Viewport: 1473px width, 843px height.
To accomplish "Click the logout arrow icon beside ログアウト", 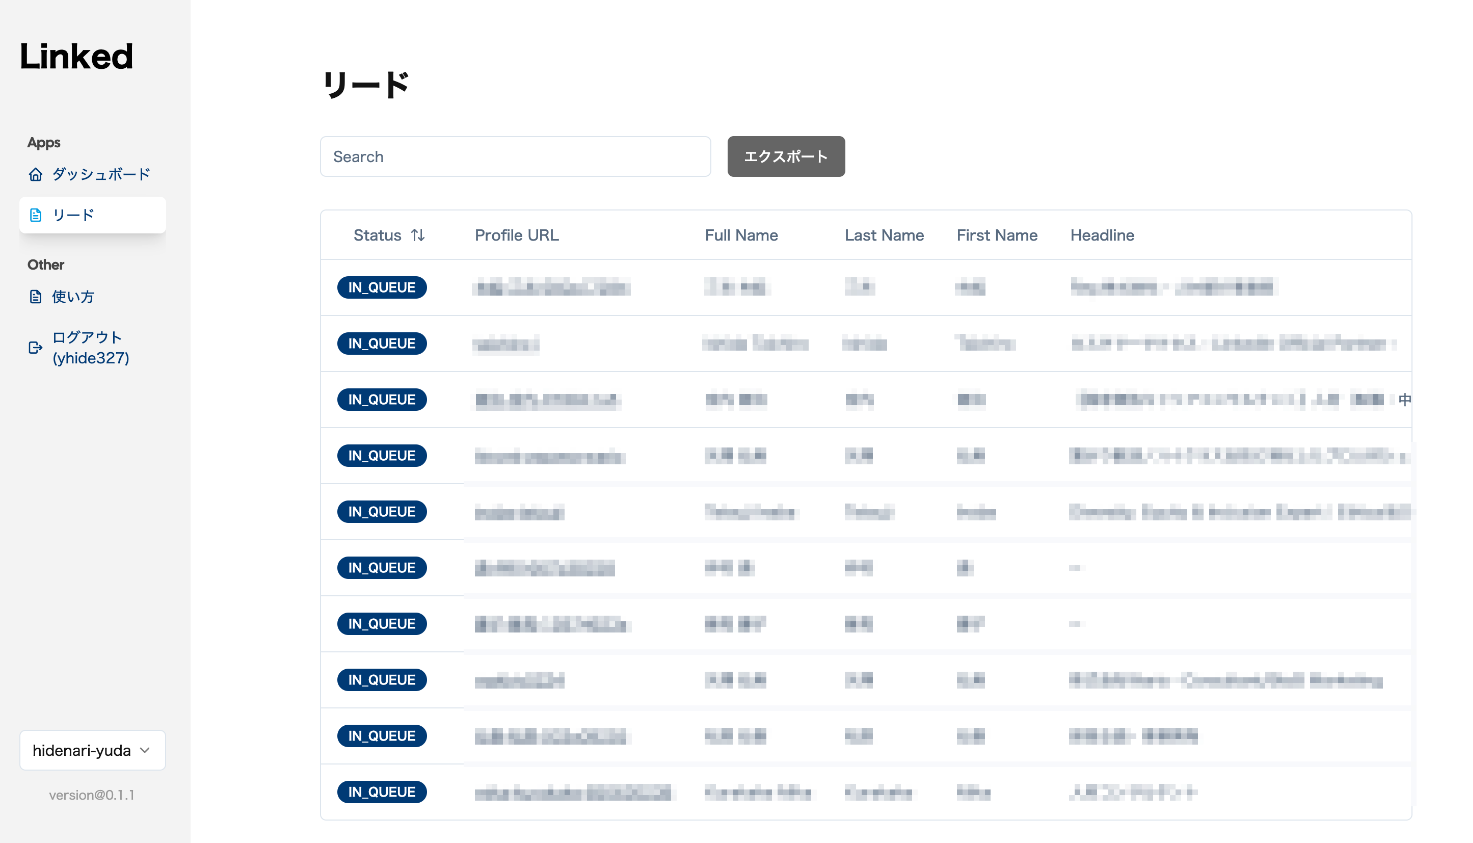I will [x=36, y=347].
